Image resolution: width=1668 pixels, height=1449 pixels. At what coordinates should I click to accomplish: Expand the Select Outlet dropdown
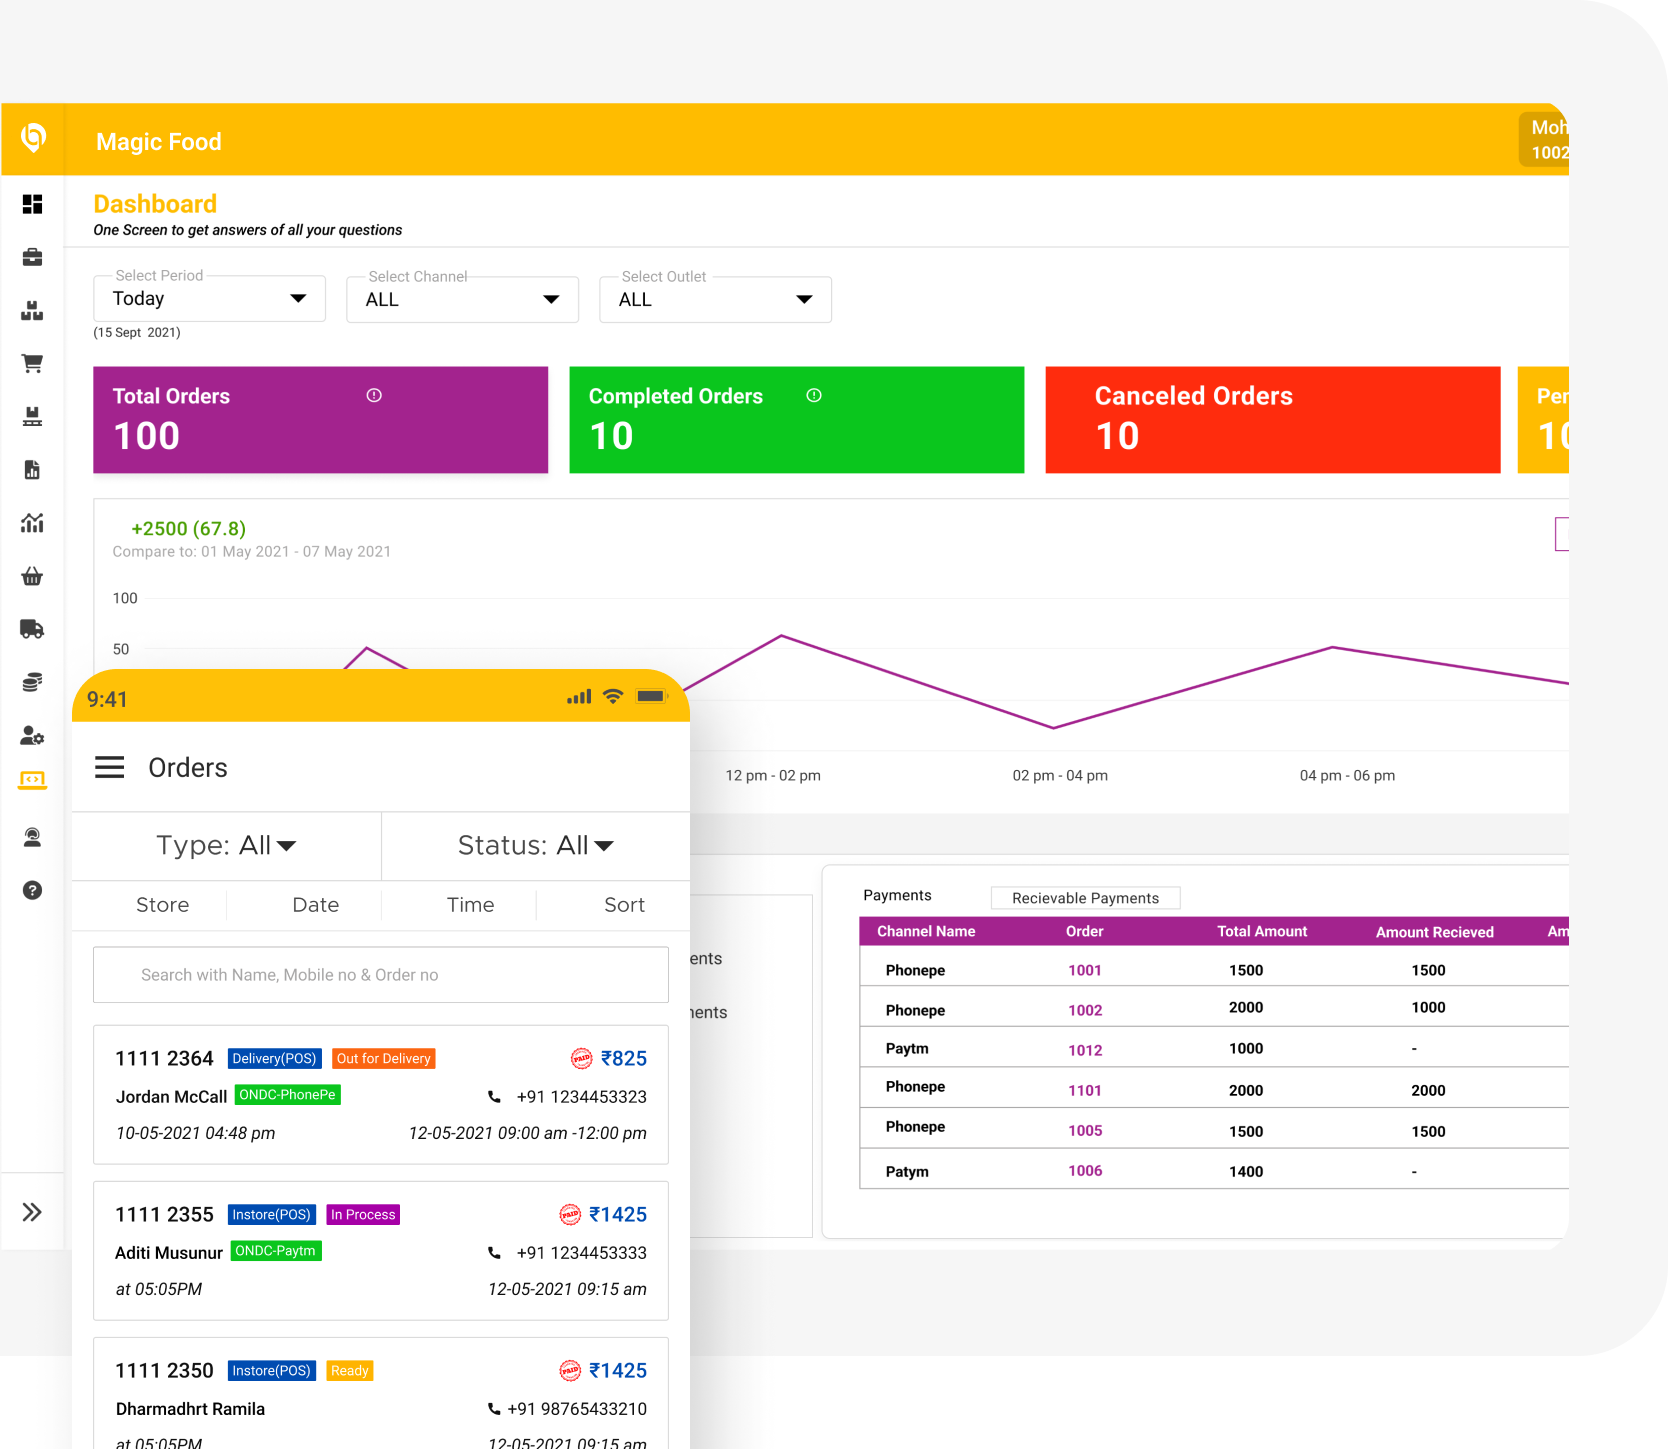(x=715, y=300)
